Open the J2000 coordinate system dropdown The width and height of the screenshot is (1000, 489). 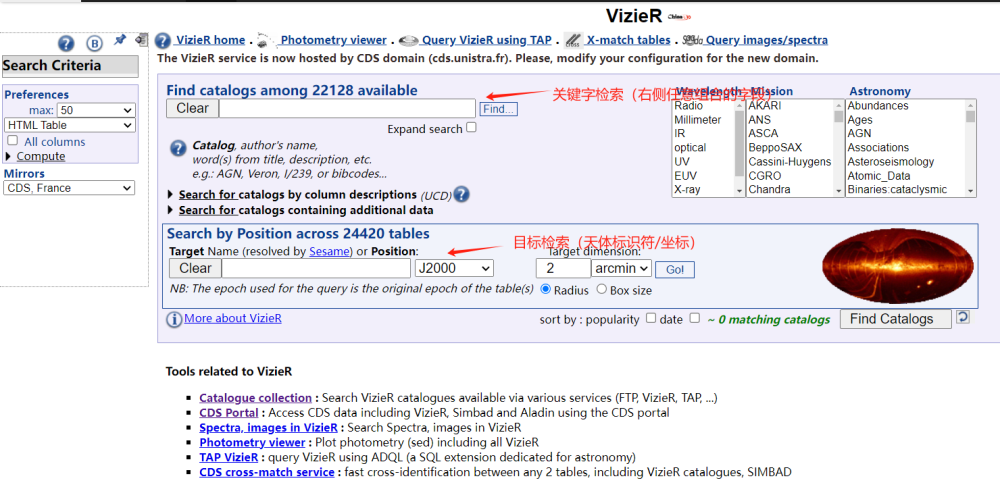[454, 268]
